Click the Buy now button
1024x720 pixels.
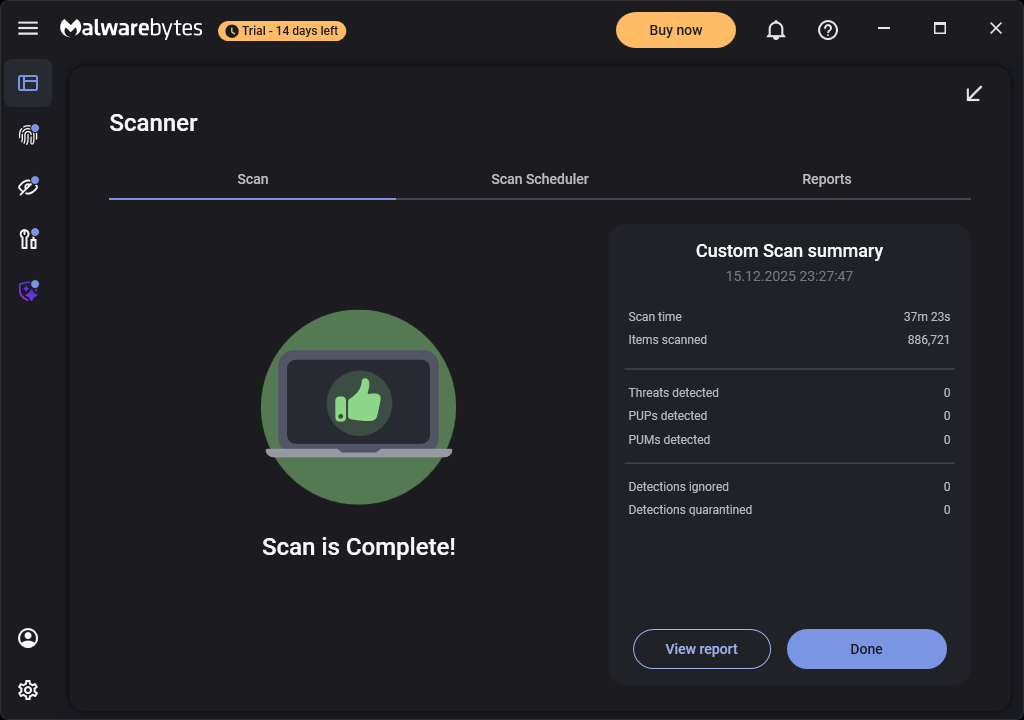point(676,30)
